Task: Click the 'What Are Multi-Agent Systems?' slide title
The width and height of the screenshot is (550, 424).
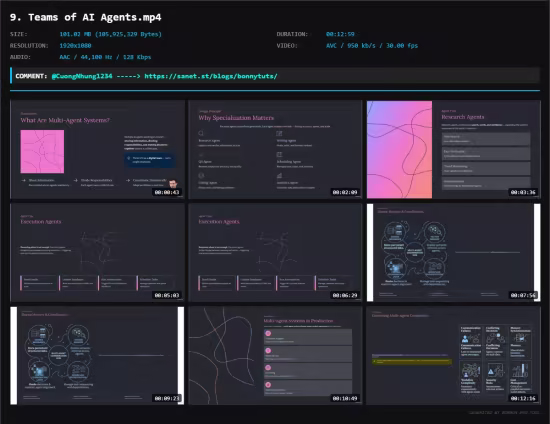Action: coord(65,120)
